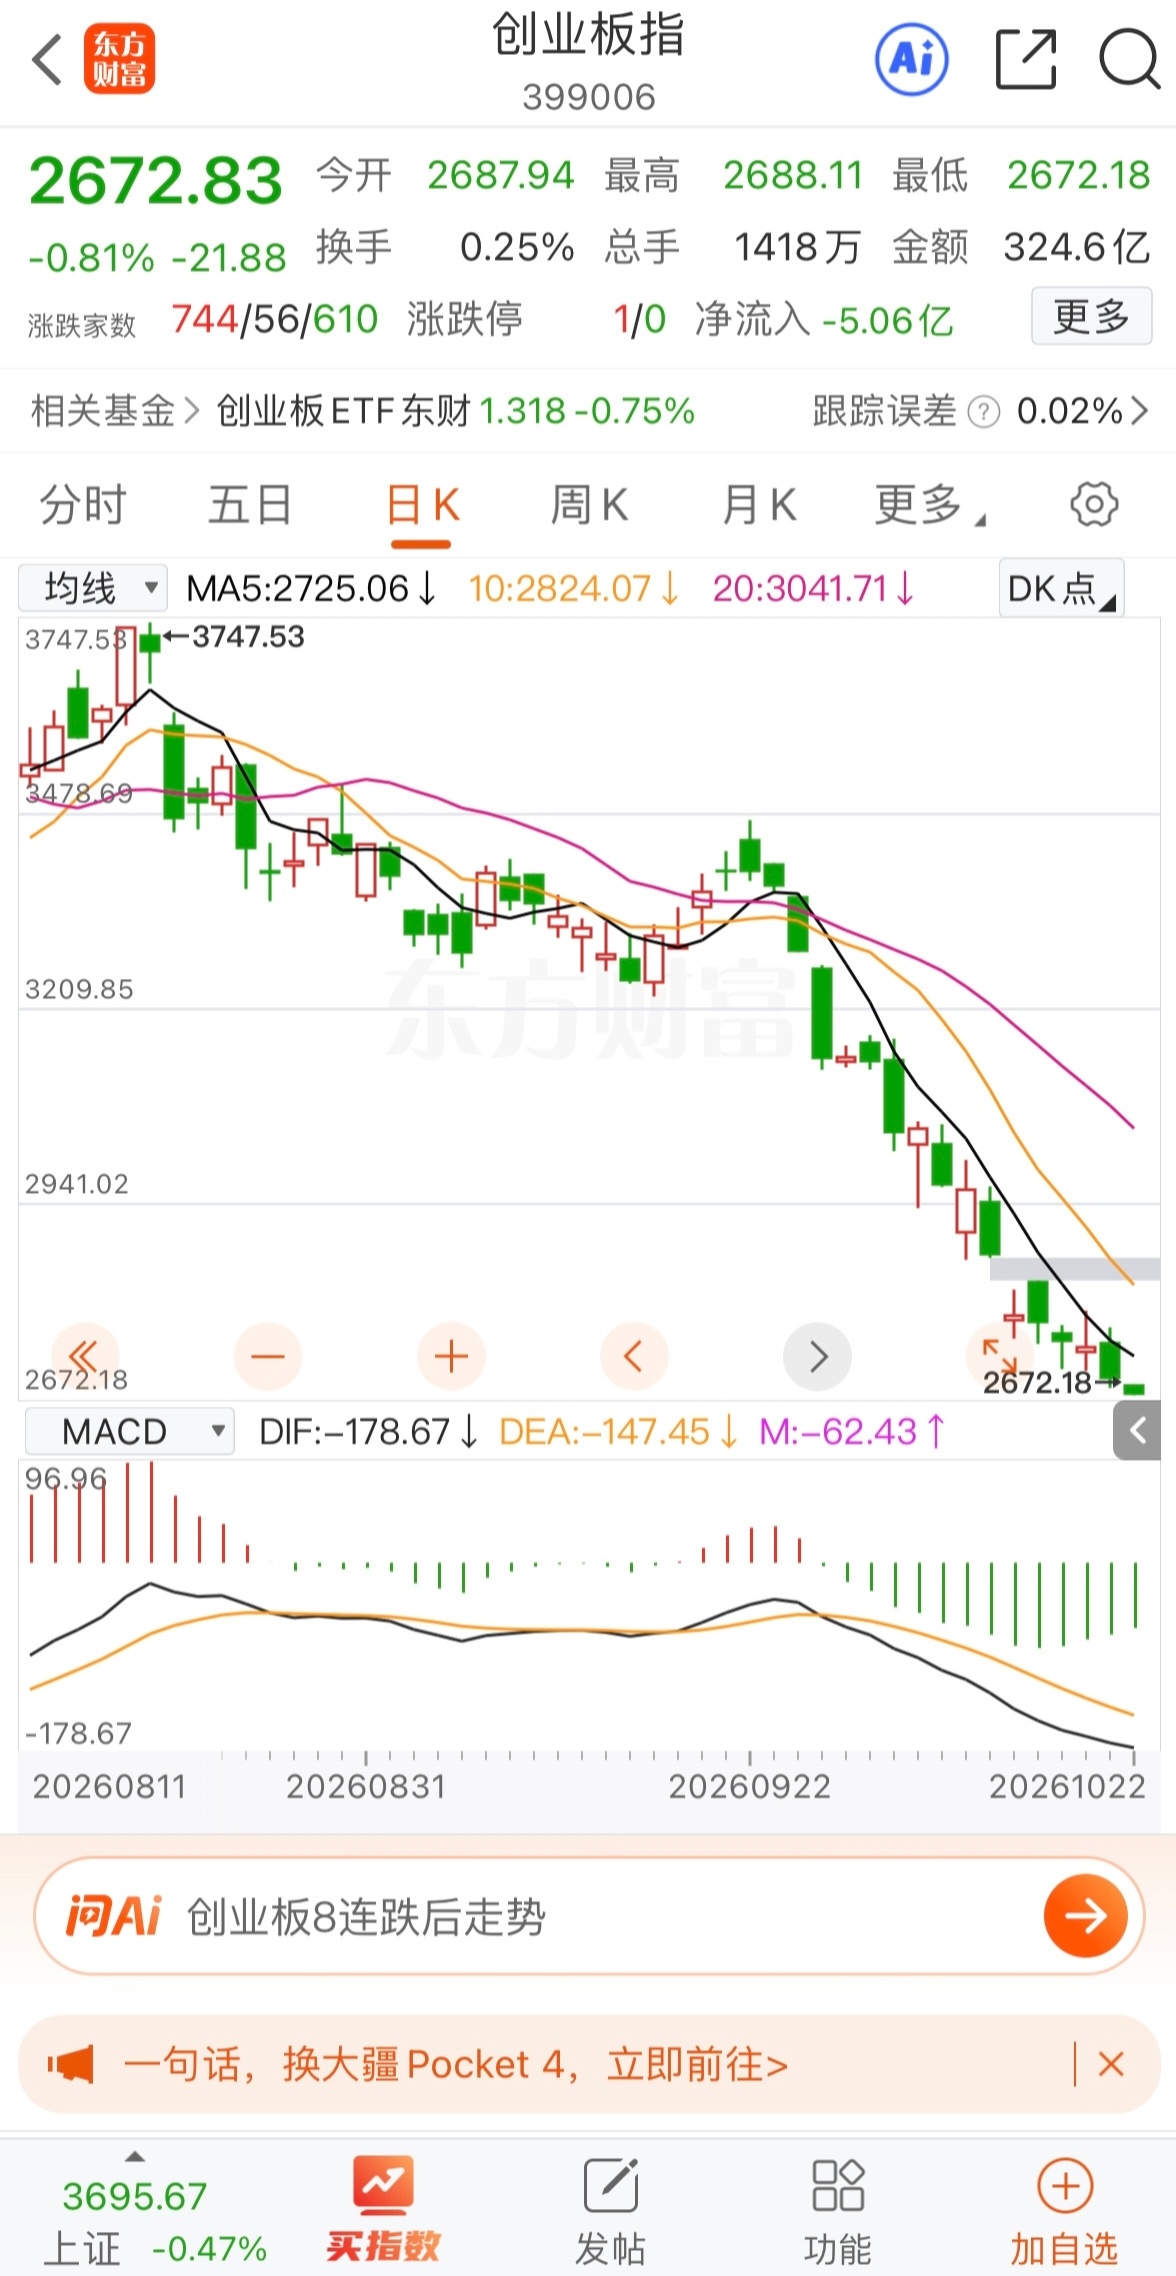Zoom out chart with minus icon
This screenshot has height=2276, width=1176.
point(268,1356)
